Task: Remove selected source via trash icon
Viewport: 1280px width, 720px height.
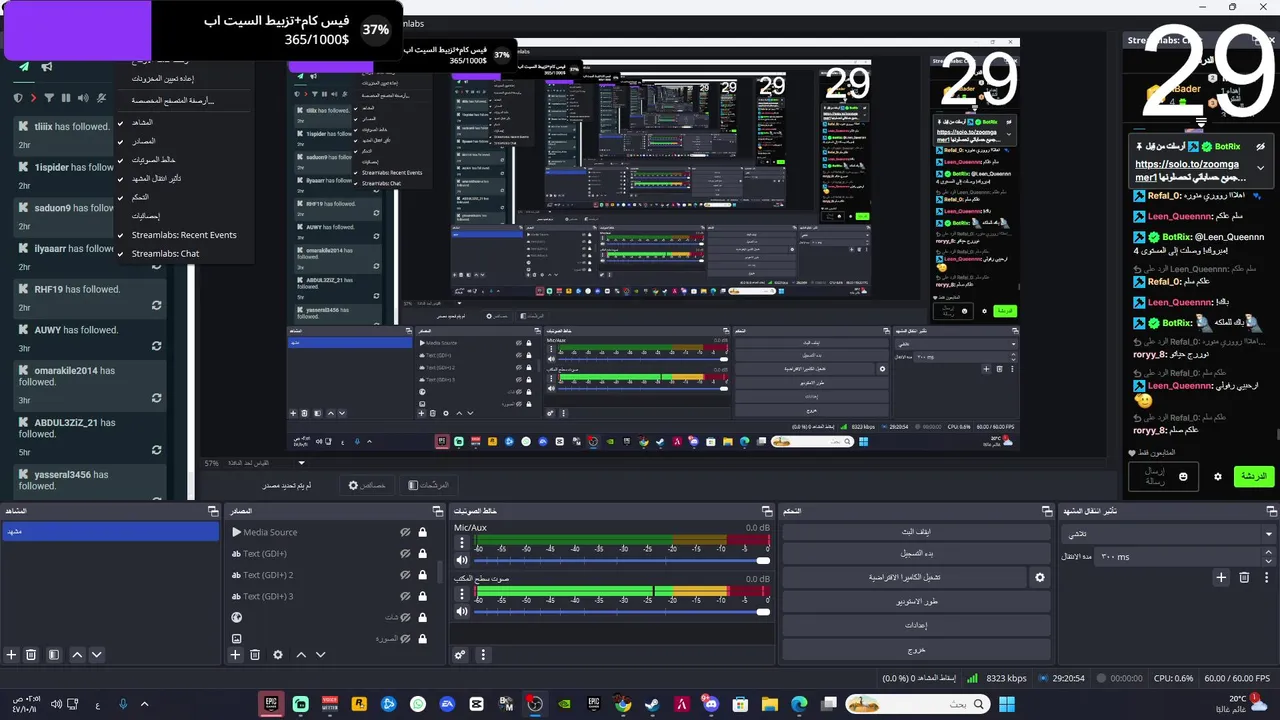Action: click(255, 655)
